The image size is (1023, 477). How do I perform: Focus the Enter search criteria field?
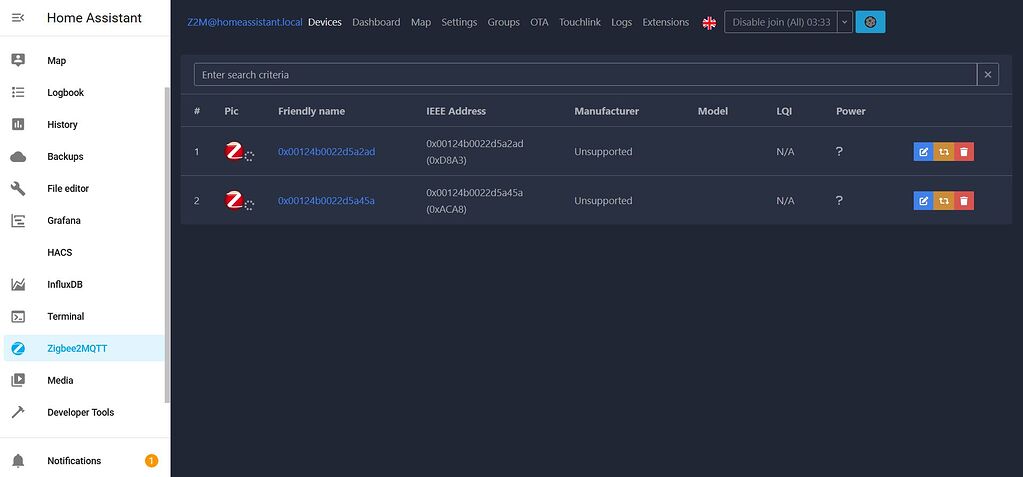click(585, 74)
